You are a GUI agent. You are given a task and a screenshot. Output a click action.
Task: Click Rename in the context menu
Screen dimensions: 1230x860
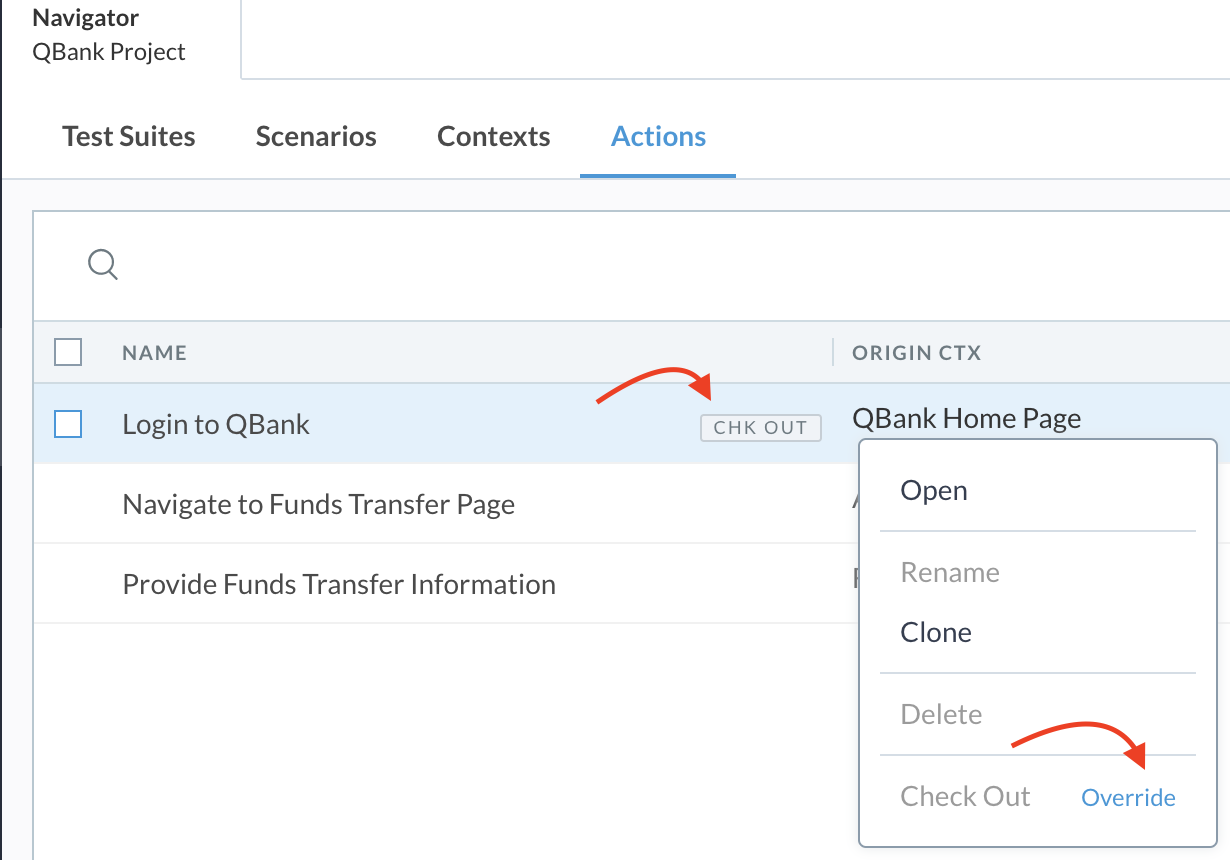950,572
